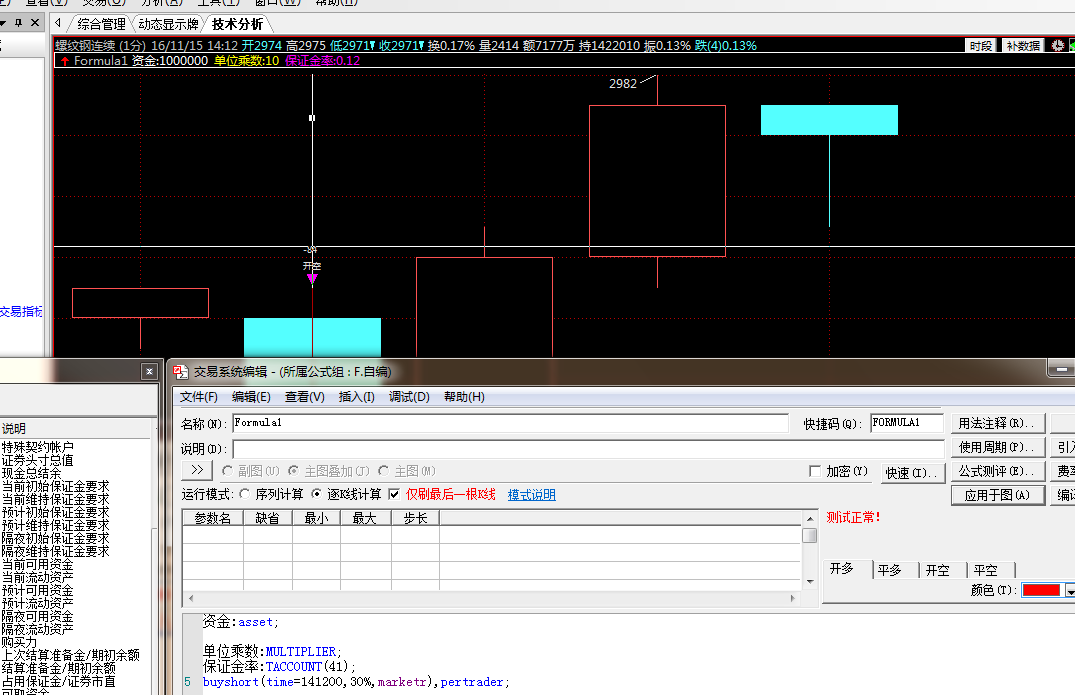
Task: Switch to the 动态显示牌 tab
Action: [166, 24]
